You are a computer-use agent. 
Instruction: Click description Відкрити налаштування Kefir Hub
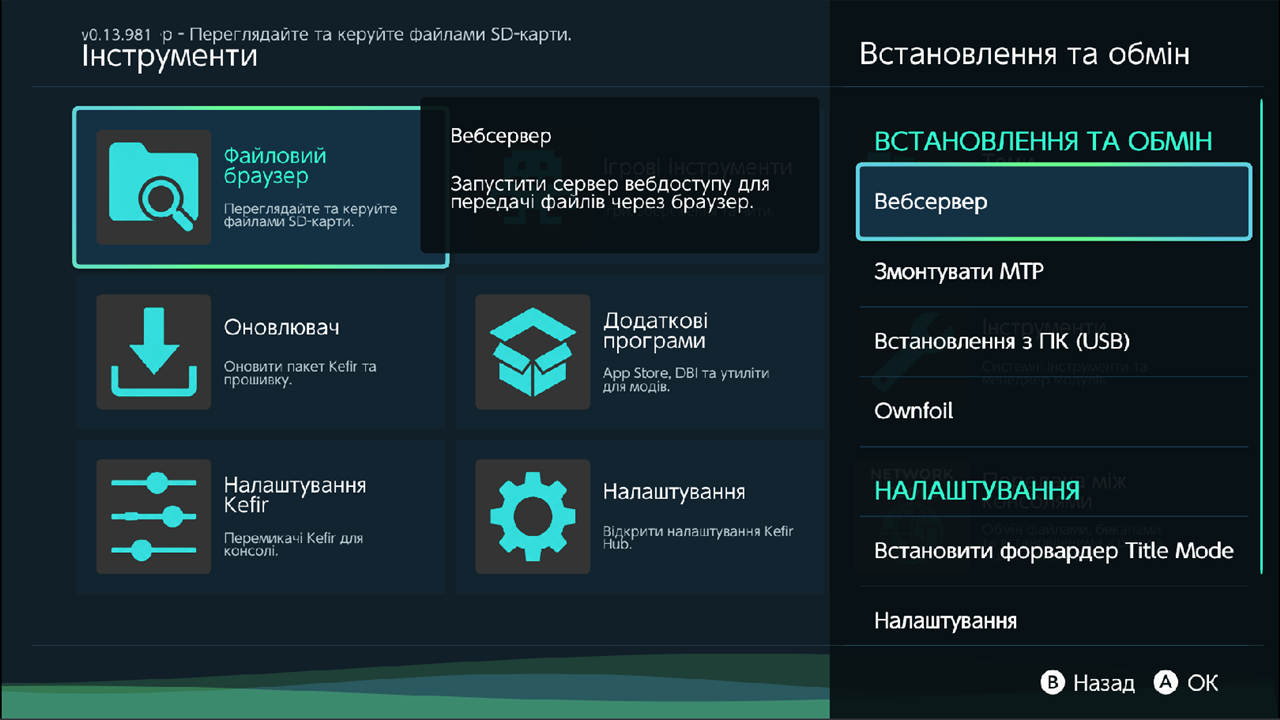click(x=698, y=538)
